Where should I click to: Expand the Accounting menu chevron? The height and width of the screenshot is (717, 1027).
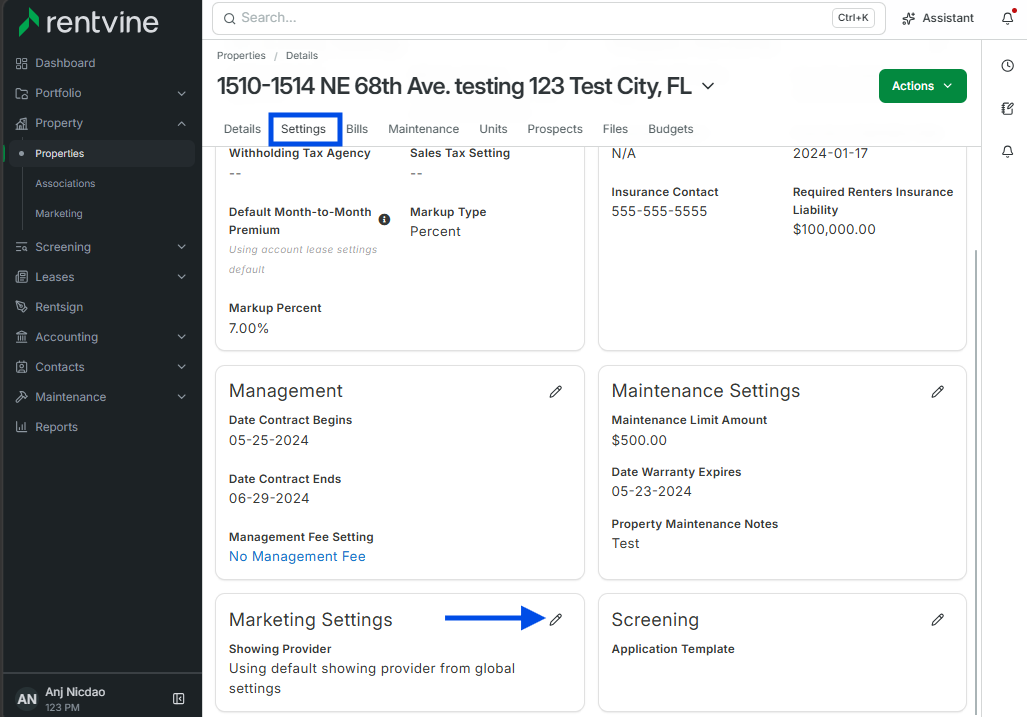(x=181, y=337)
